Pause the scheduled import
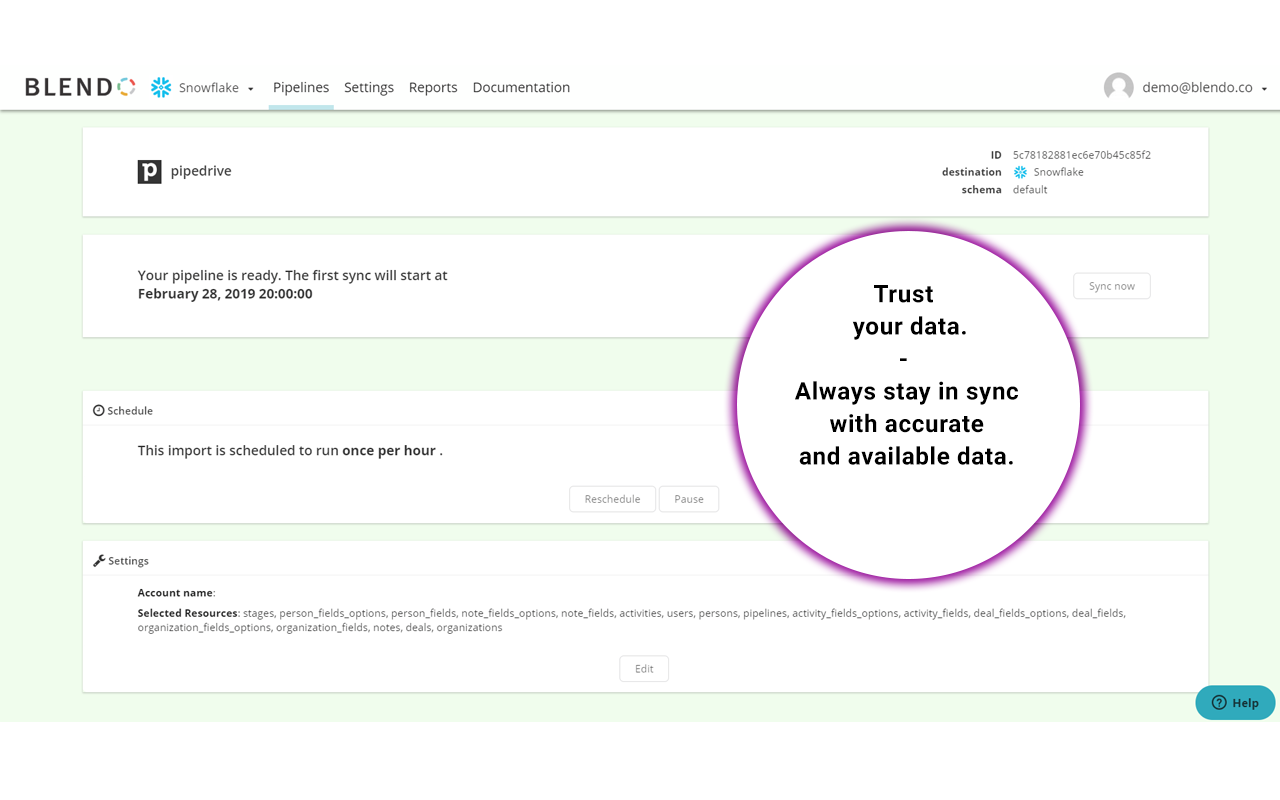1280x800 pixels. 688,498
